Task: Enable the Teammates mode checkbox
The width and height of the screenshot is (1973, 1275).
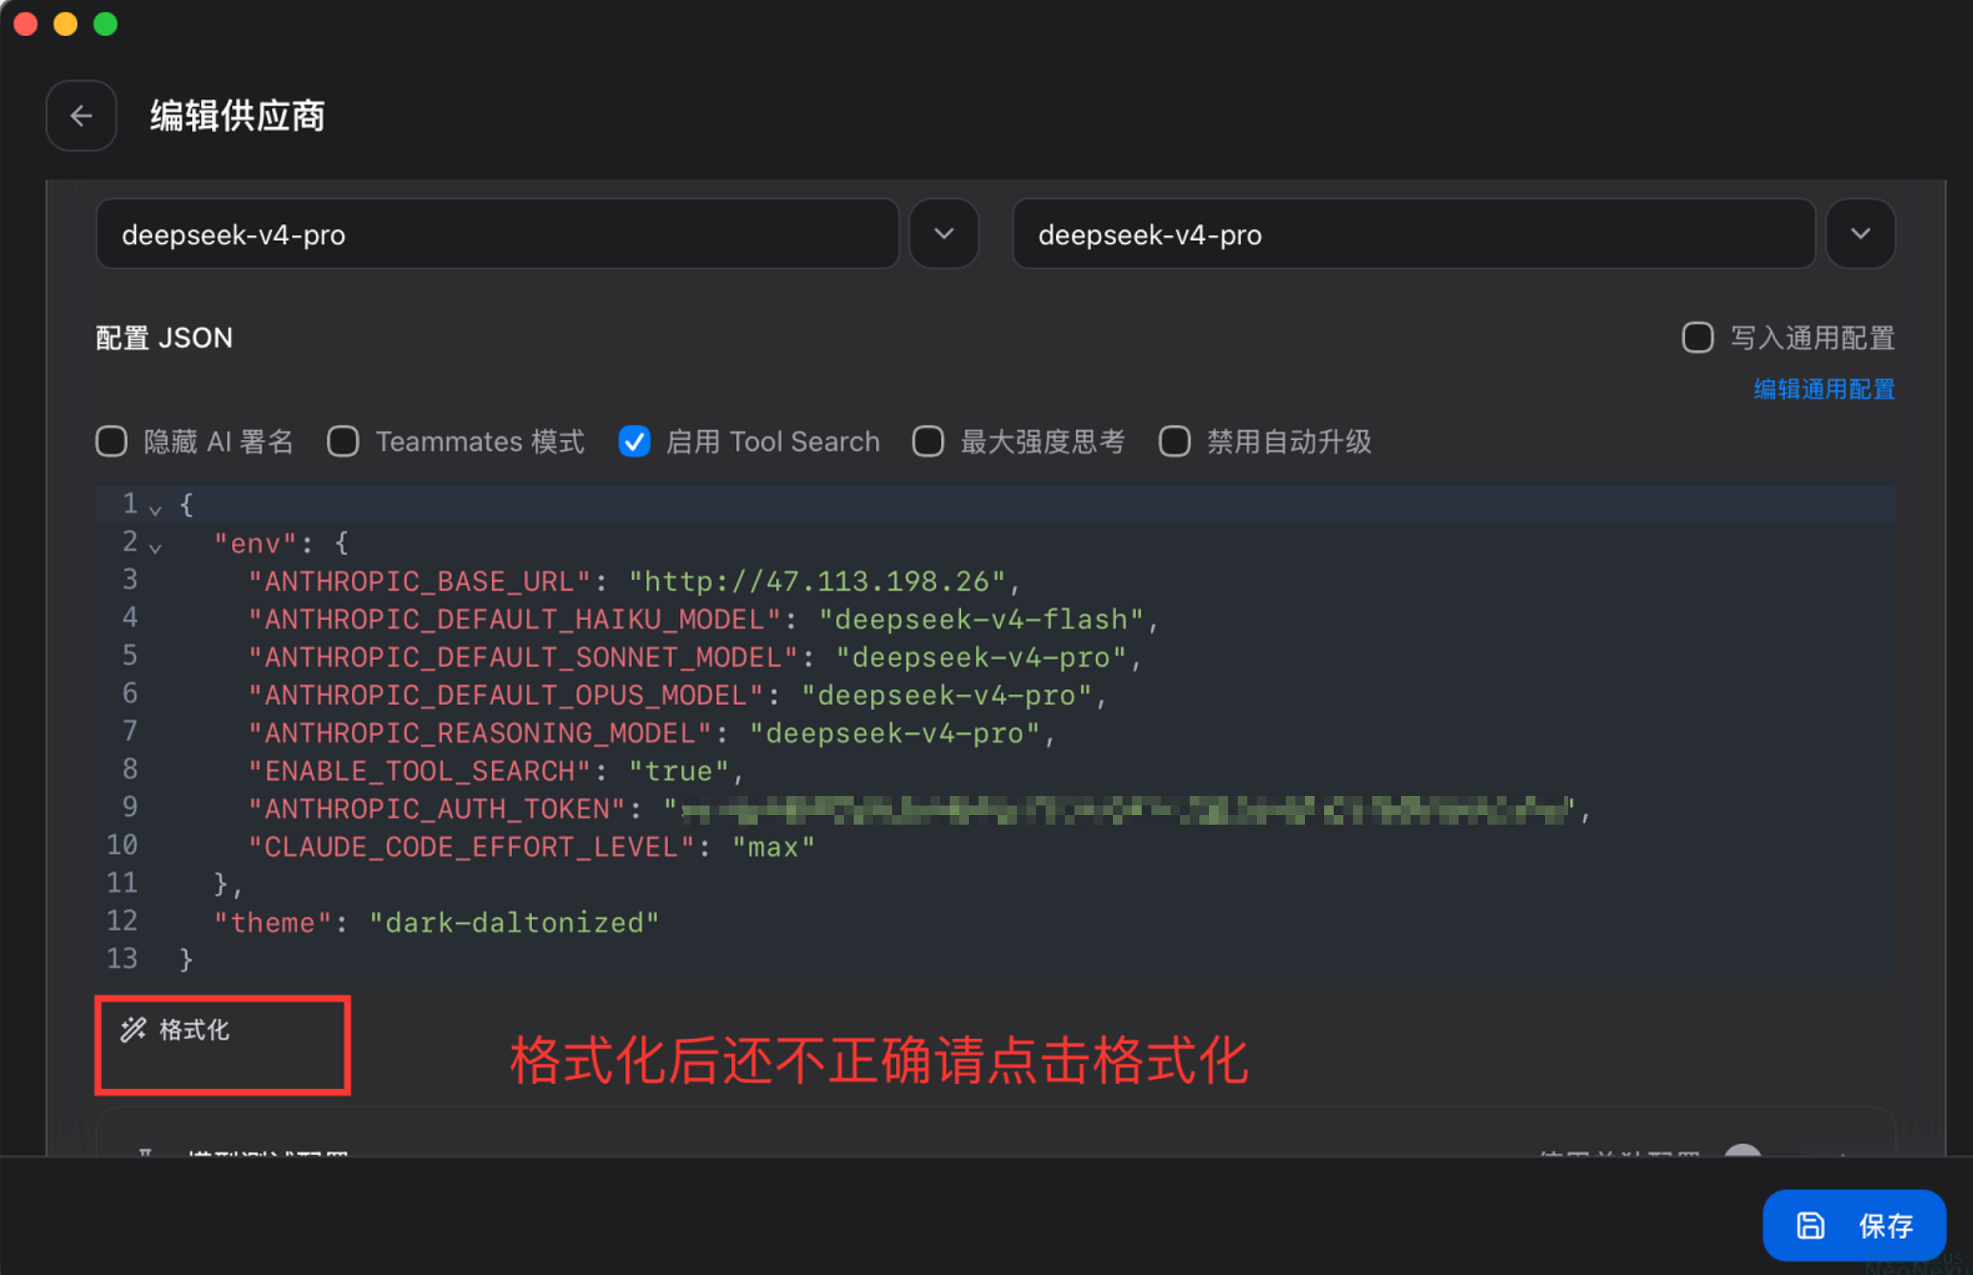Action: pyautogui.click(x=343, y=441)
